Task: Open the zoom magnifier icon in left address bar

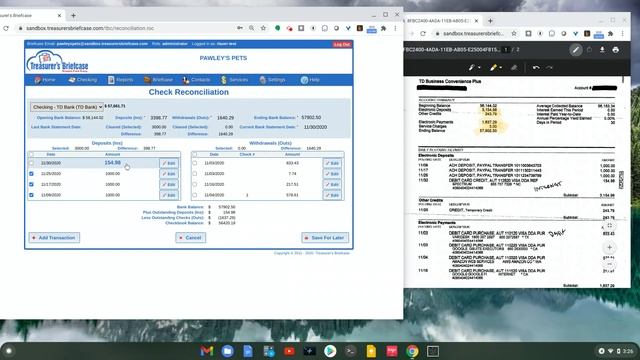Action: 251,28
